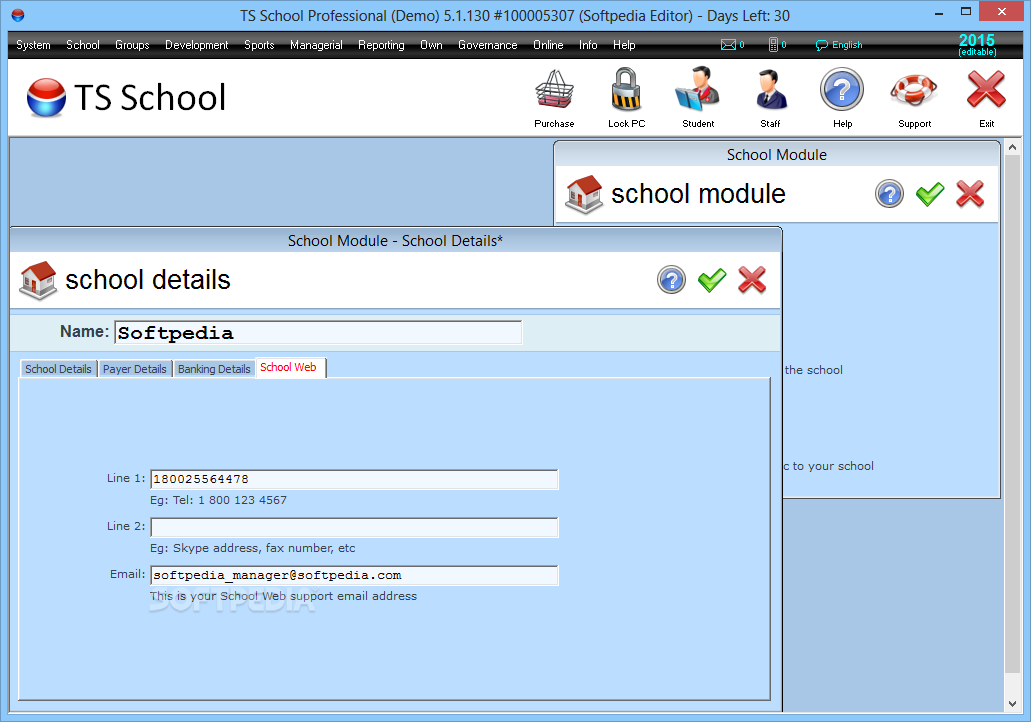Open the Development menu
This screenshot has height=722, width=1031.
click(197, 45)
